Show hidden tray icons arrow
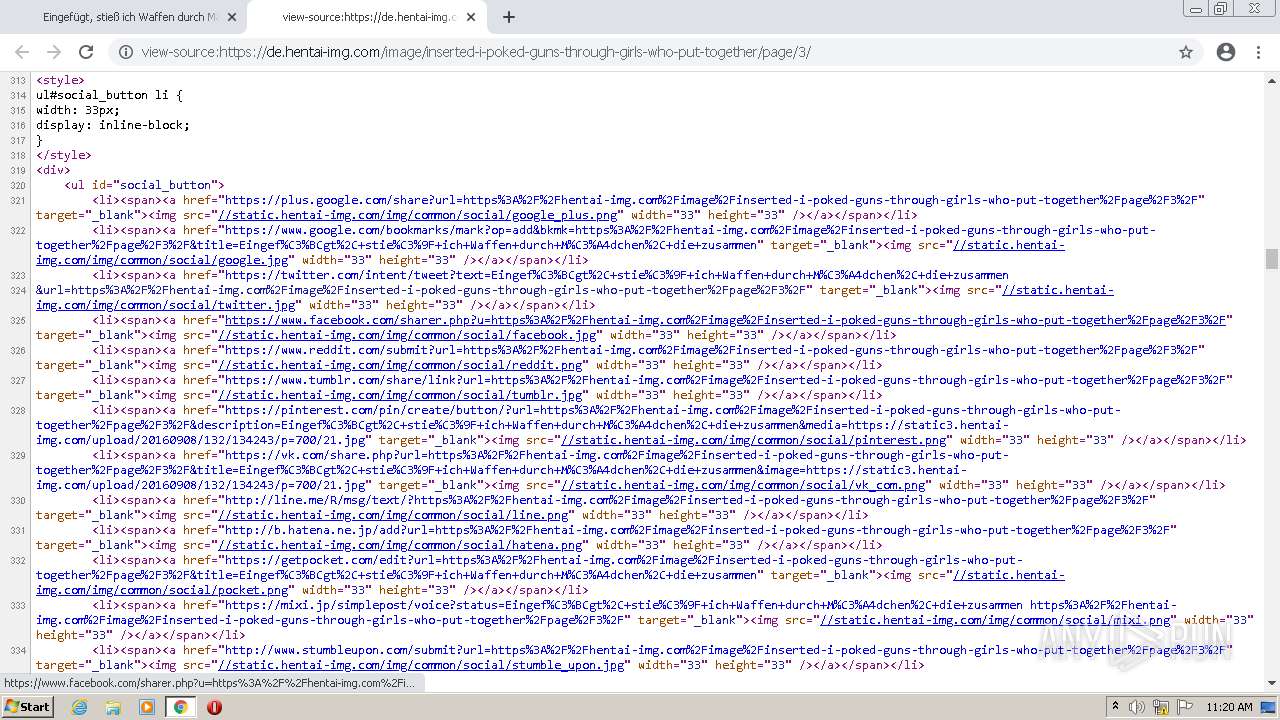Screen dimensions: 1280x720 tap(1115, 707)
